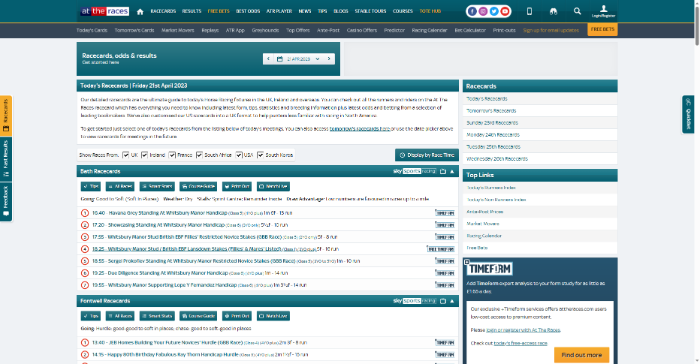Click Bath Course Guide button
The image size is (700, 364).
[x=198, y=186]
